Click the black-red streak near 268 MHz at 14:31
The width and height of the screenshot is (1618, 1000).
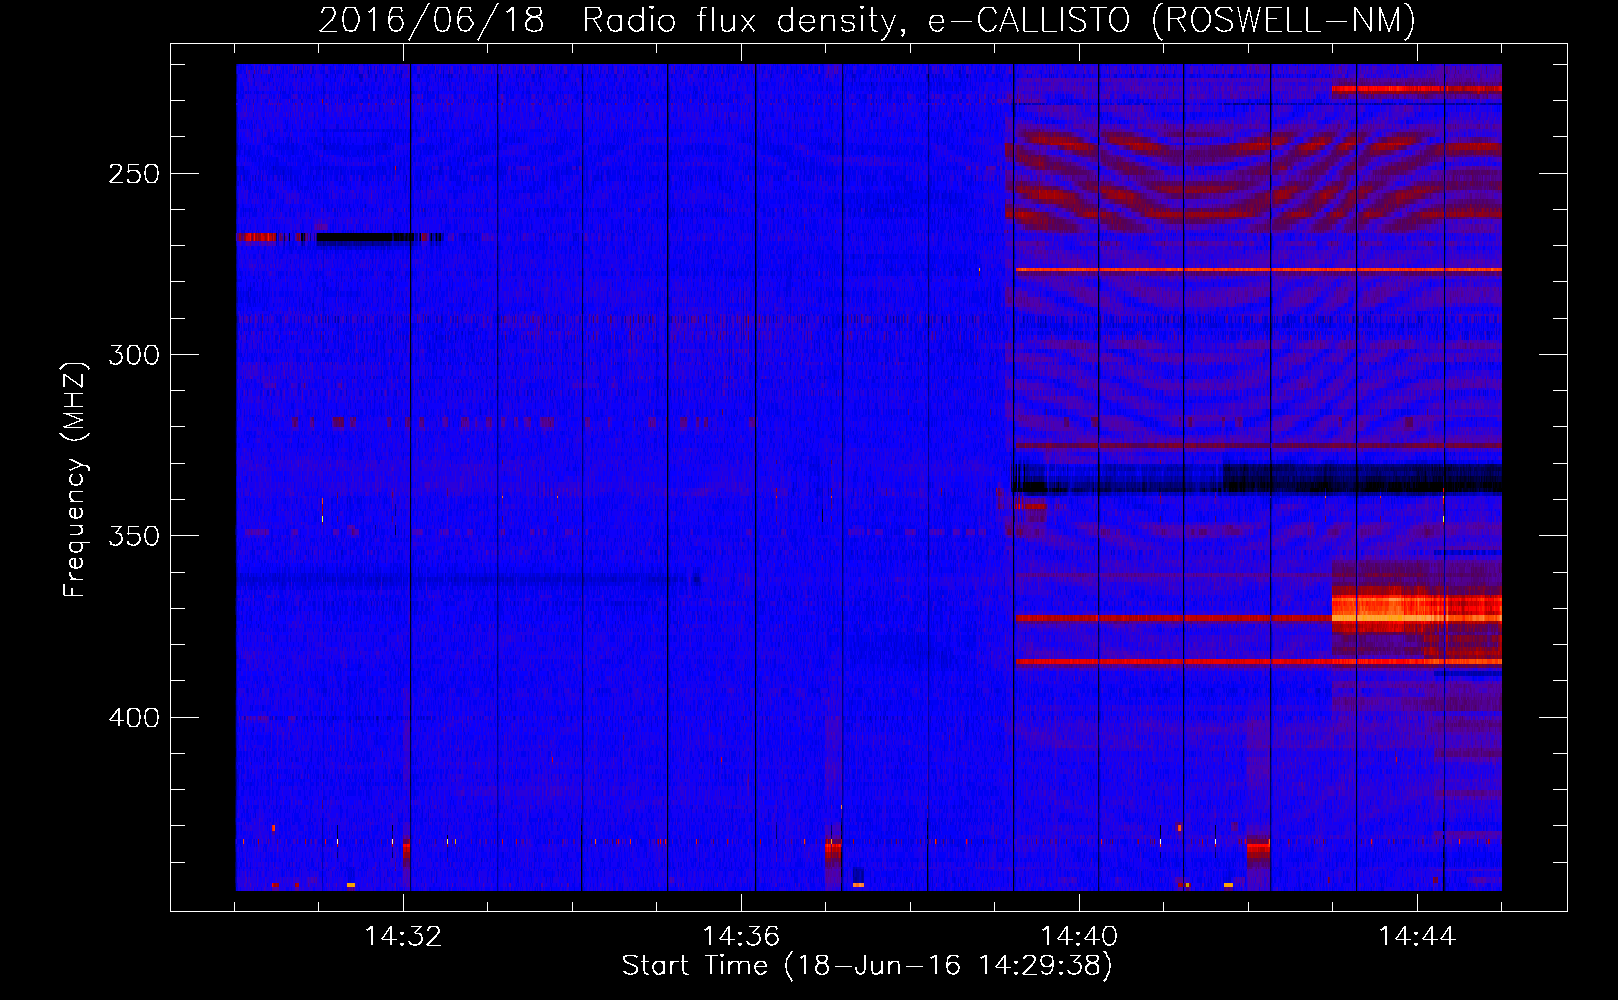(340, 238)
